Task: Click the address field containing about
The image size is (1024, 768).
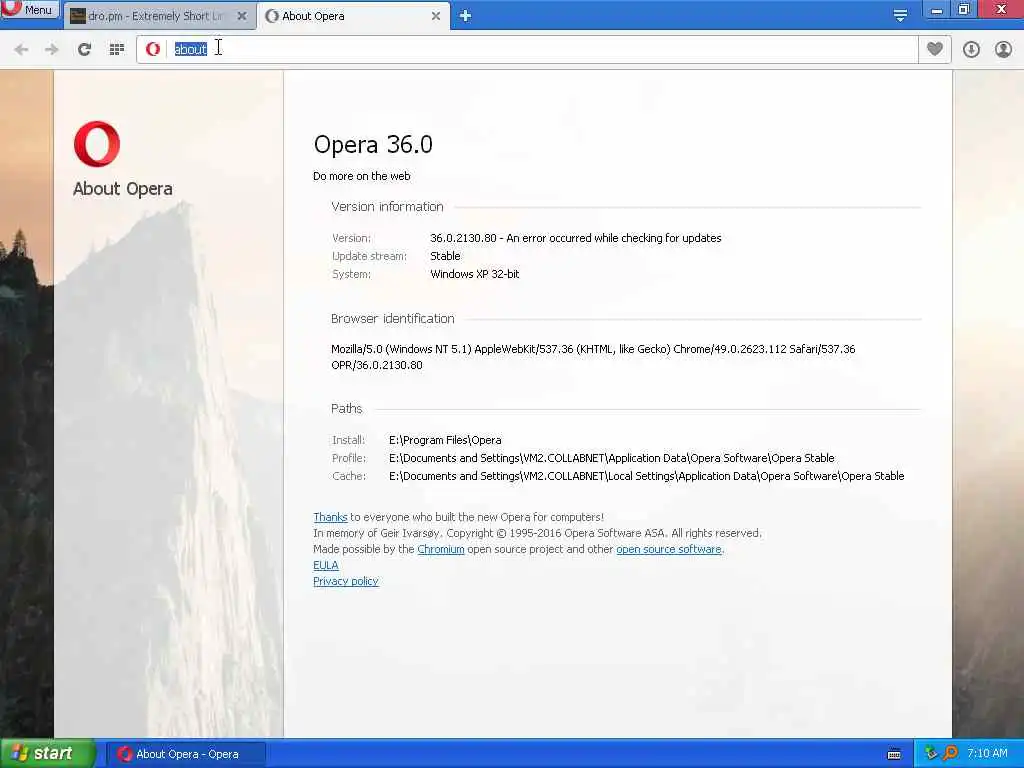Action: 526,49
